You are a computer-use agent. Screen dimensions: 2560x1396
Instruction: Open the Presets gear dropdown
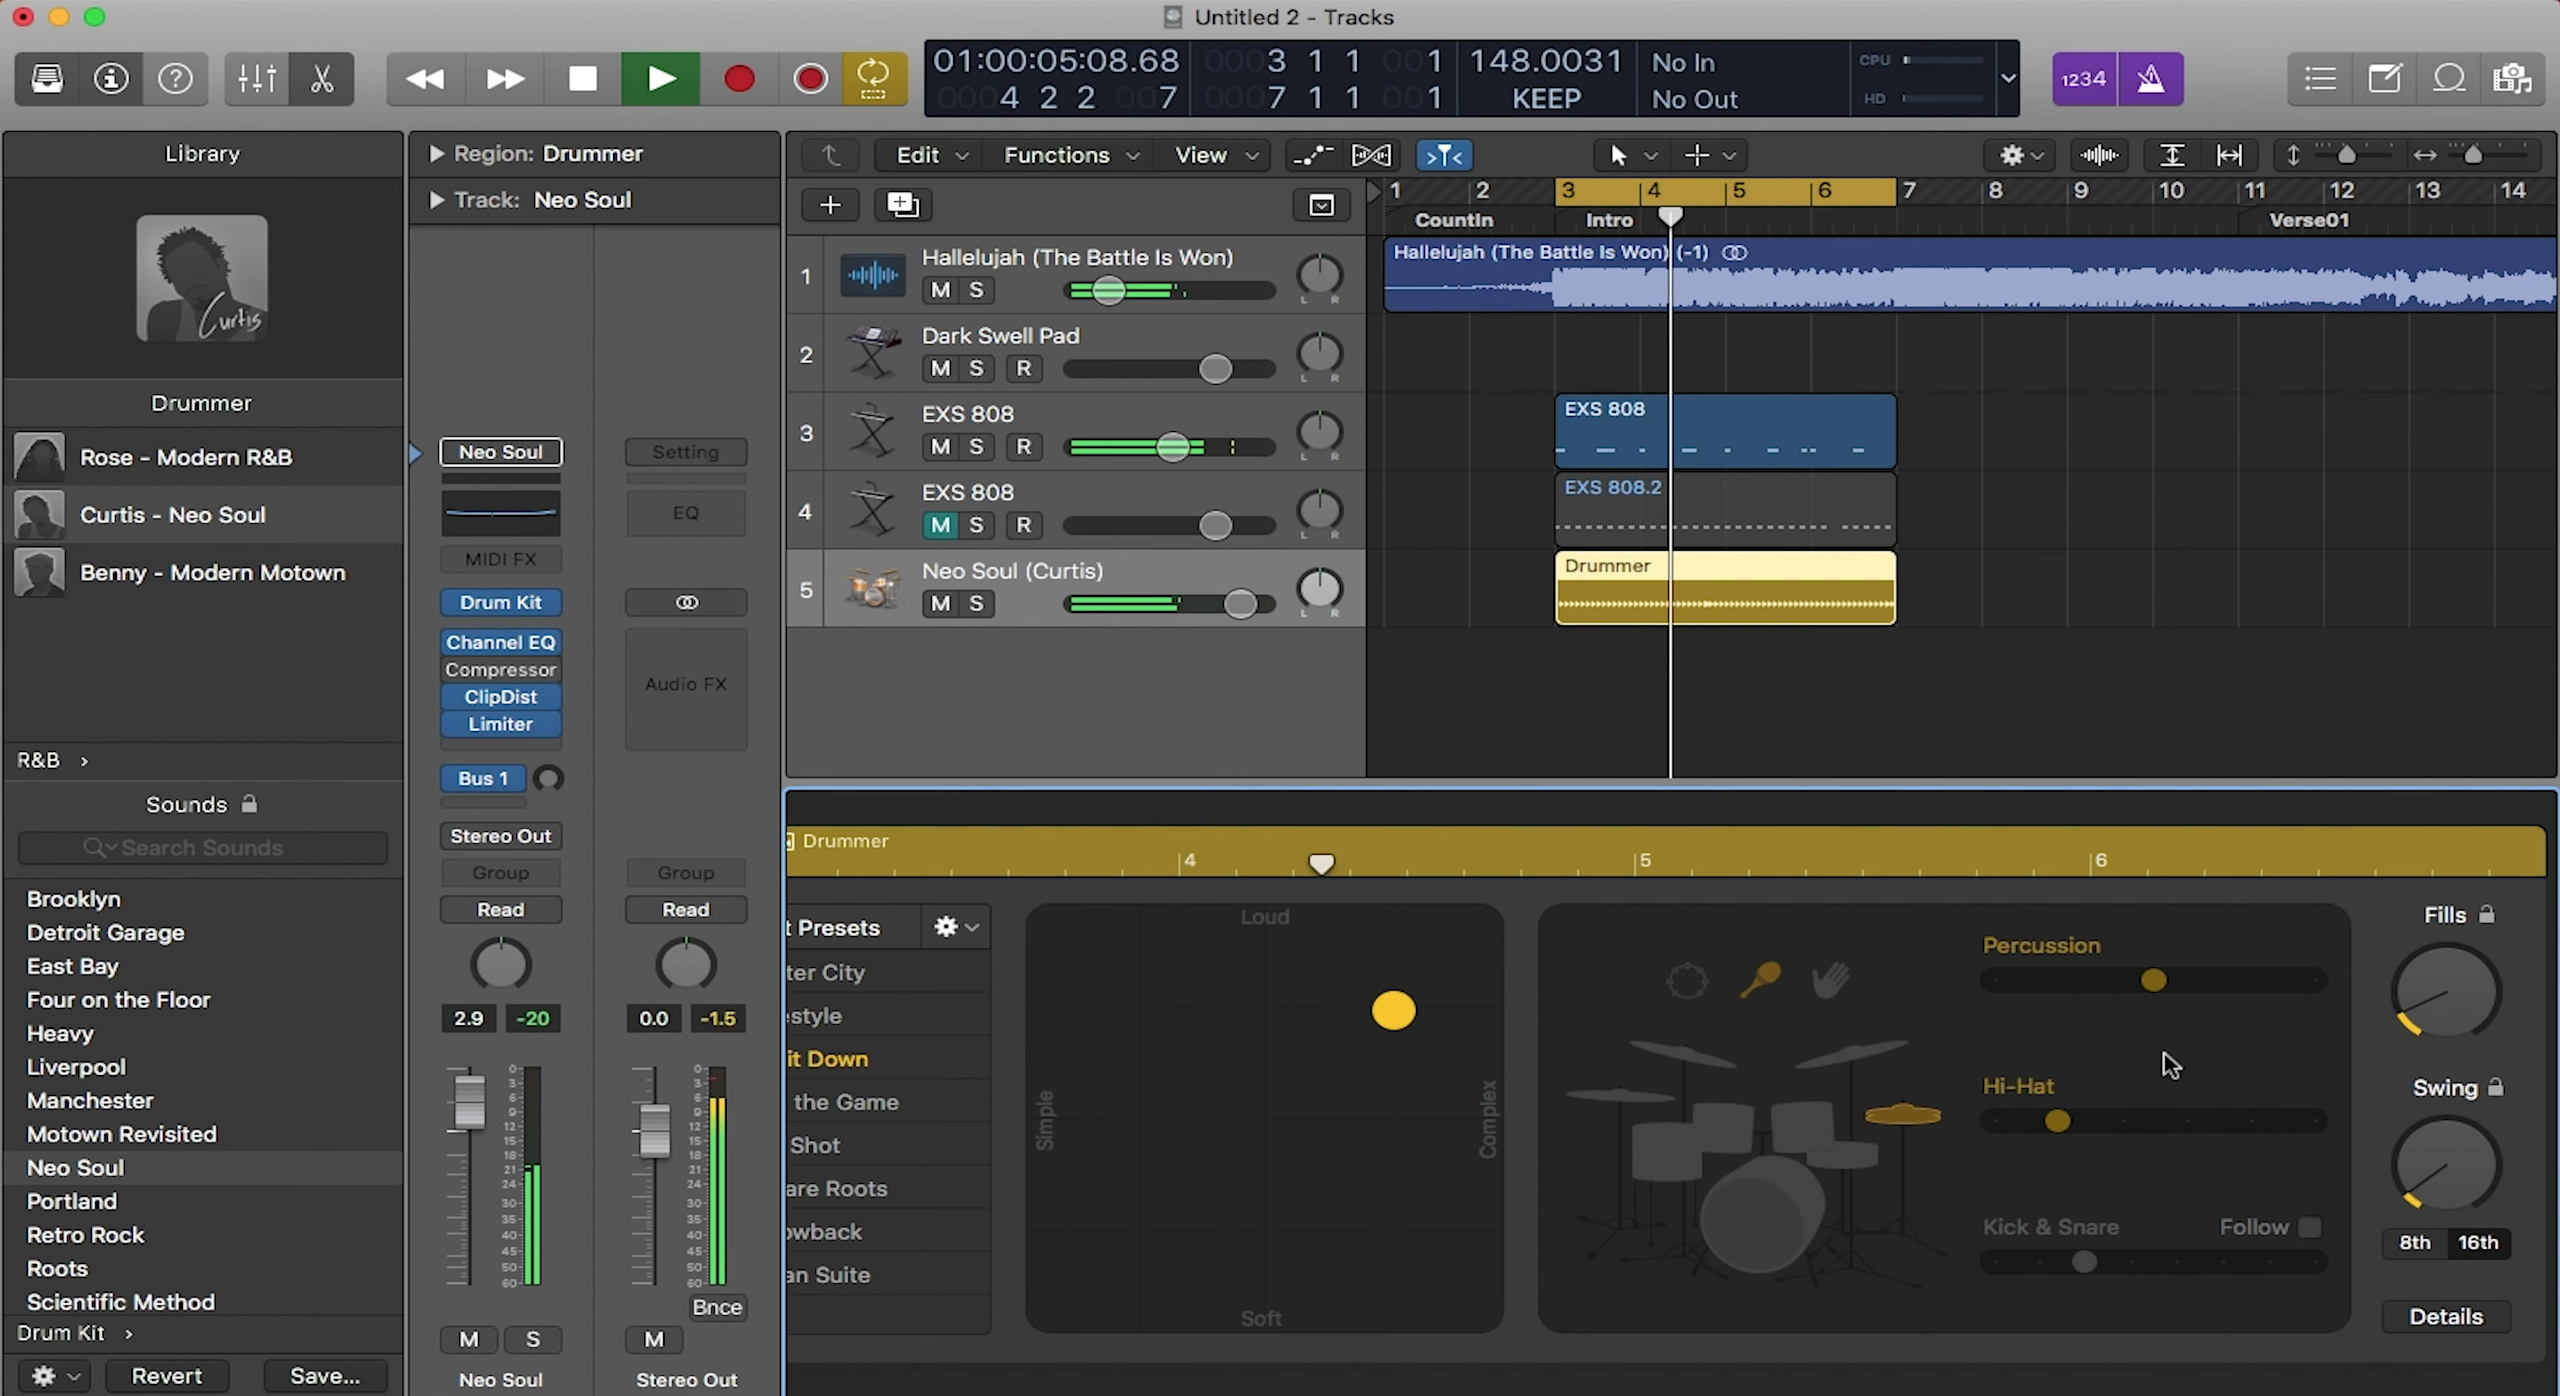pos(956,927)
